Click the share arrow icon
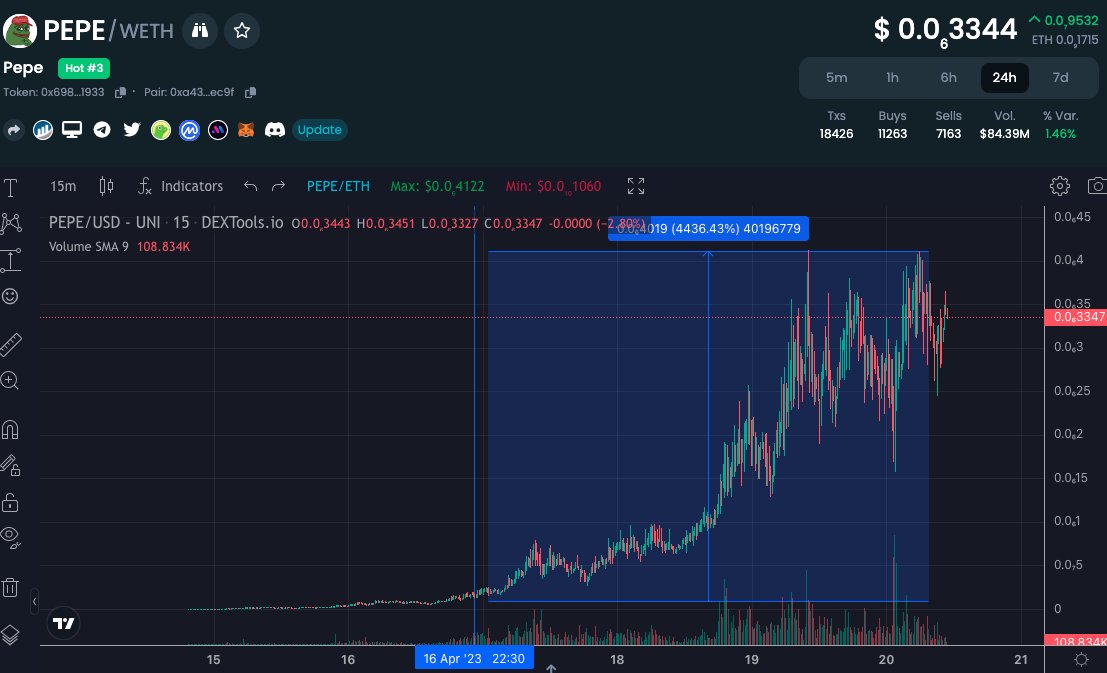 [13, 130]
